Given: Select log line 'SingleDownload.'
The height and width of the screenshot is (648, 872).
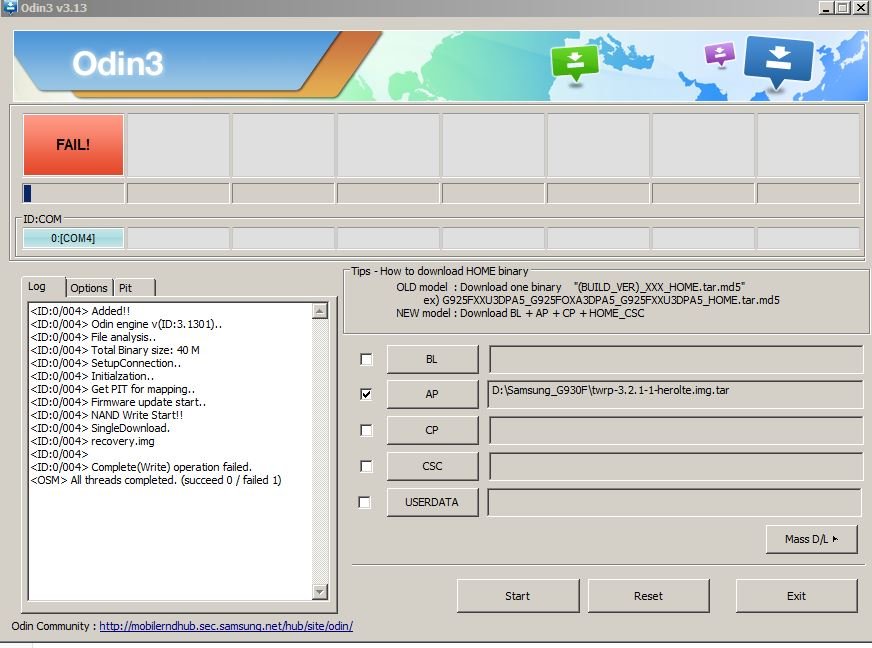Looking at the screenshot, I should [x=100, y=428].
